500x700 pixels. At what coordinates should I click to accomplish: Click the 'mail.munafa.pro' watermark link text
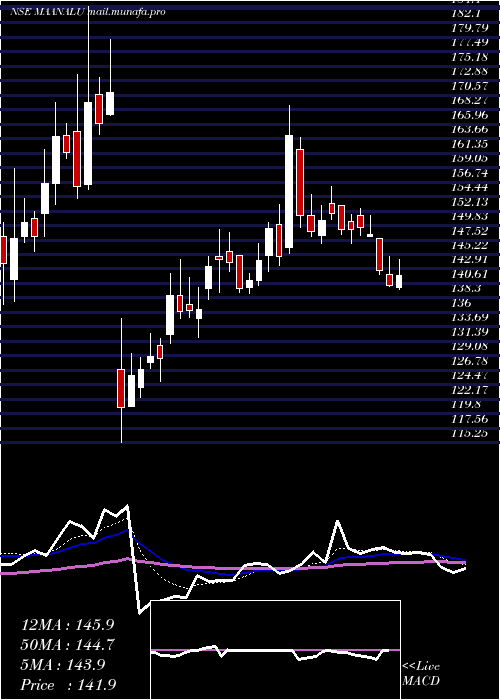pyautogui.click(x=127, y=12)
